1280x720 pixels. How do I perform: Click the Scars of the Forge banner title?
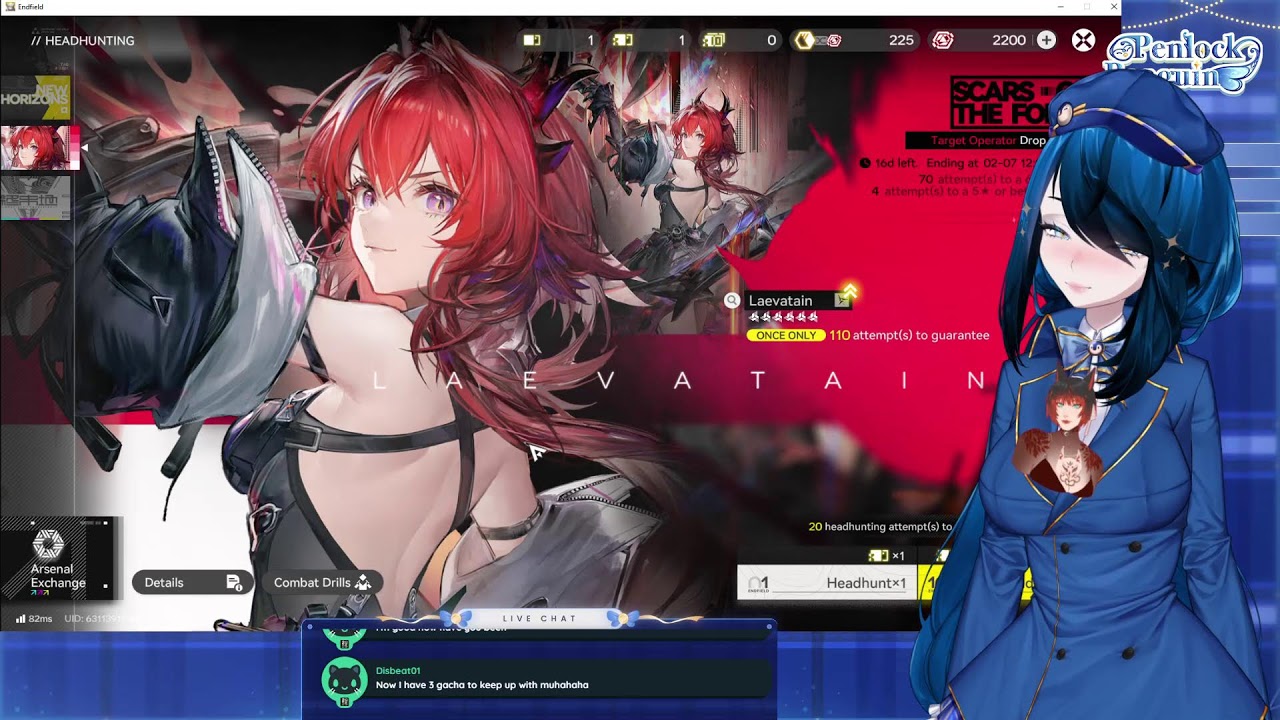point(1000,103)
